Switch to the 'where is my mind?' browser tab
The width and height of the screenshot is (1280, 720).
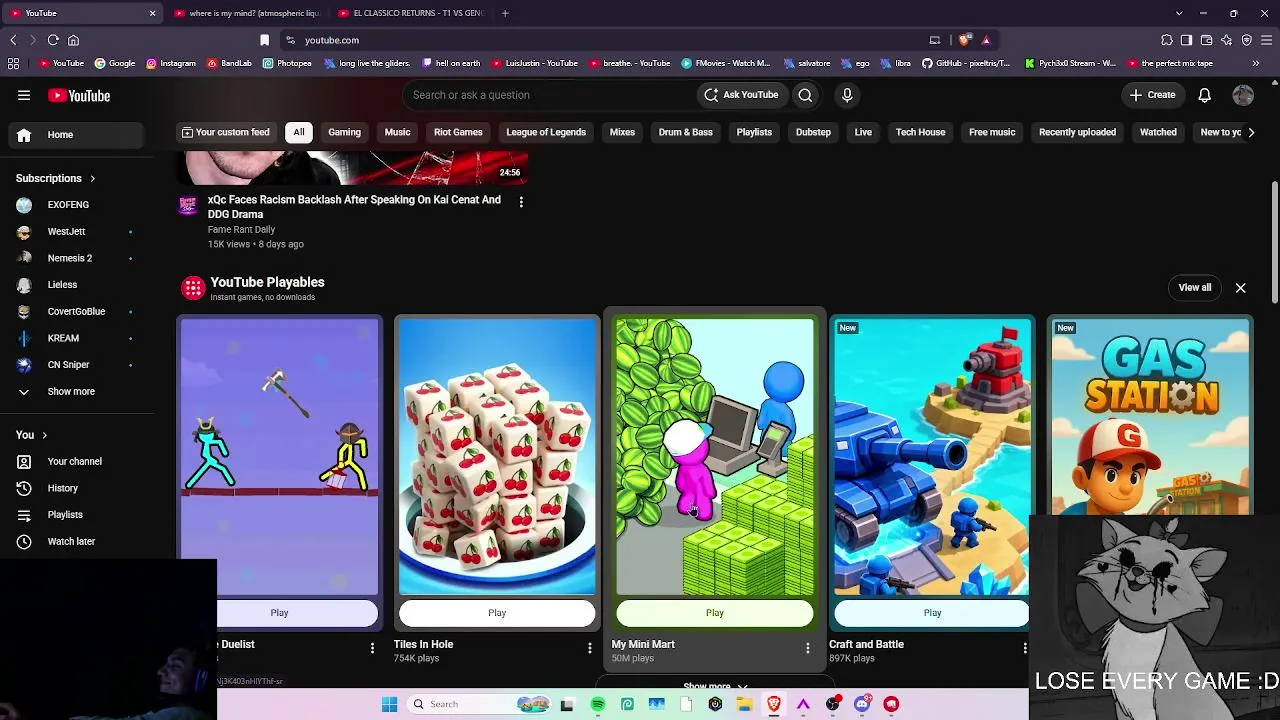point(246,13)
